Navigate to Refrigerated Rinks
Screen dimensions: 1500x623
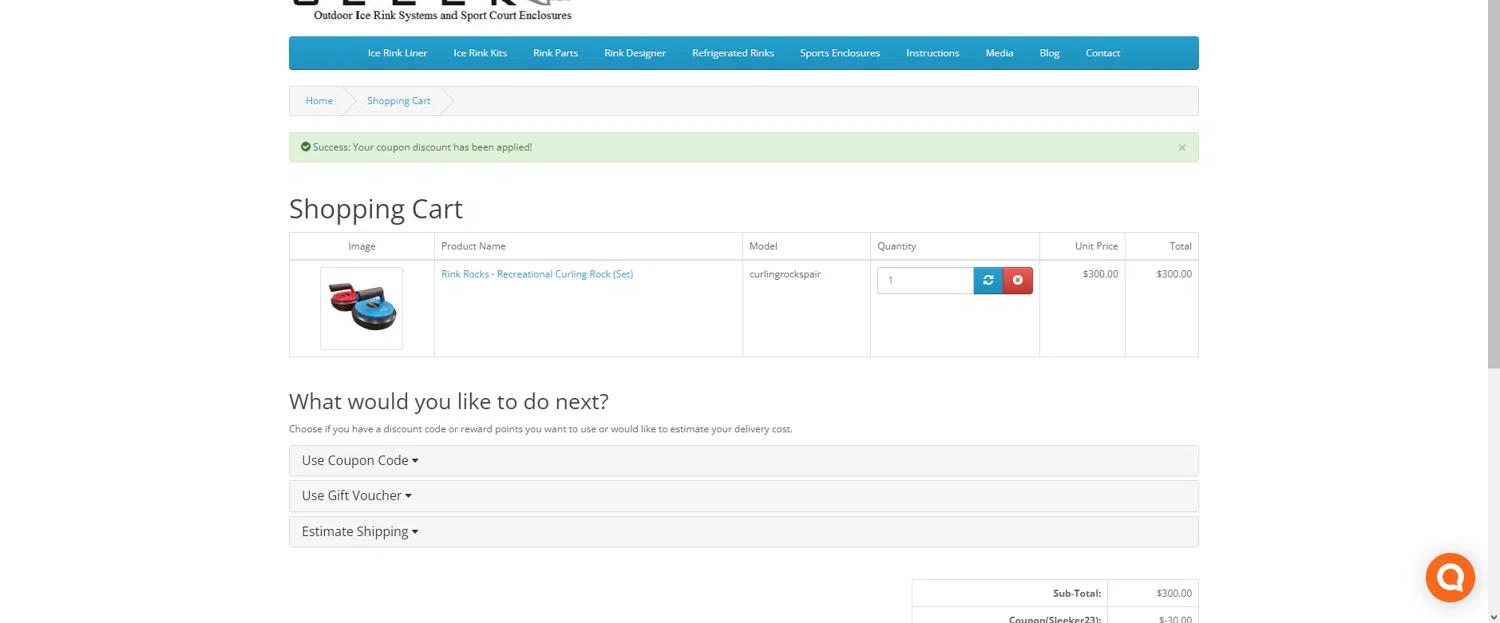(x=732, y=53)
